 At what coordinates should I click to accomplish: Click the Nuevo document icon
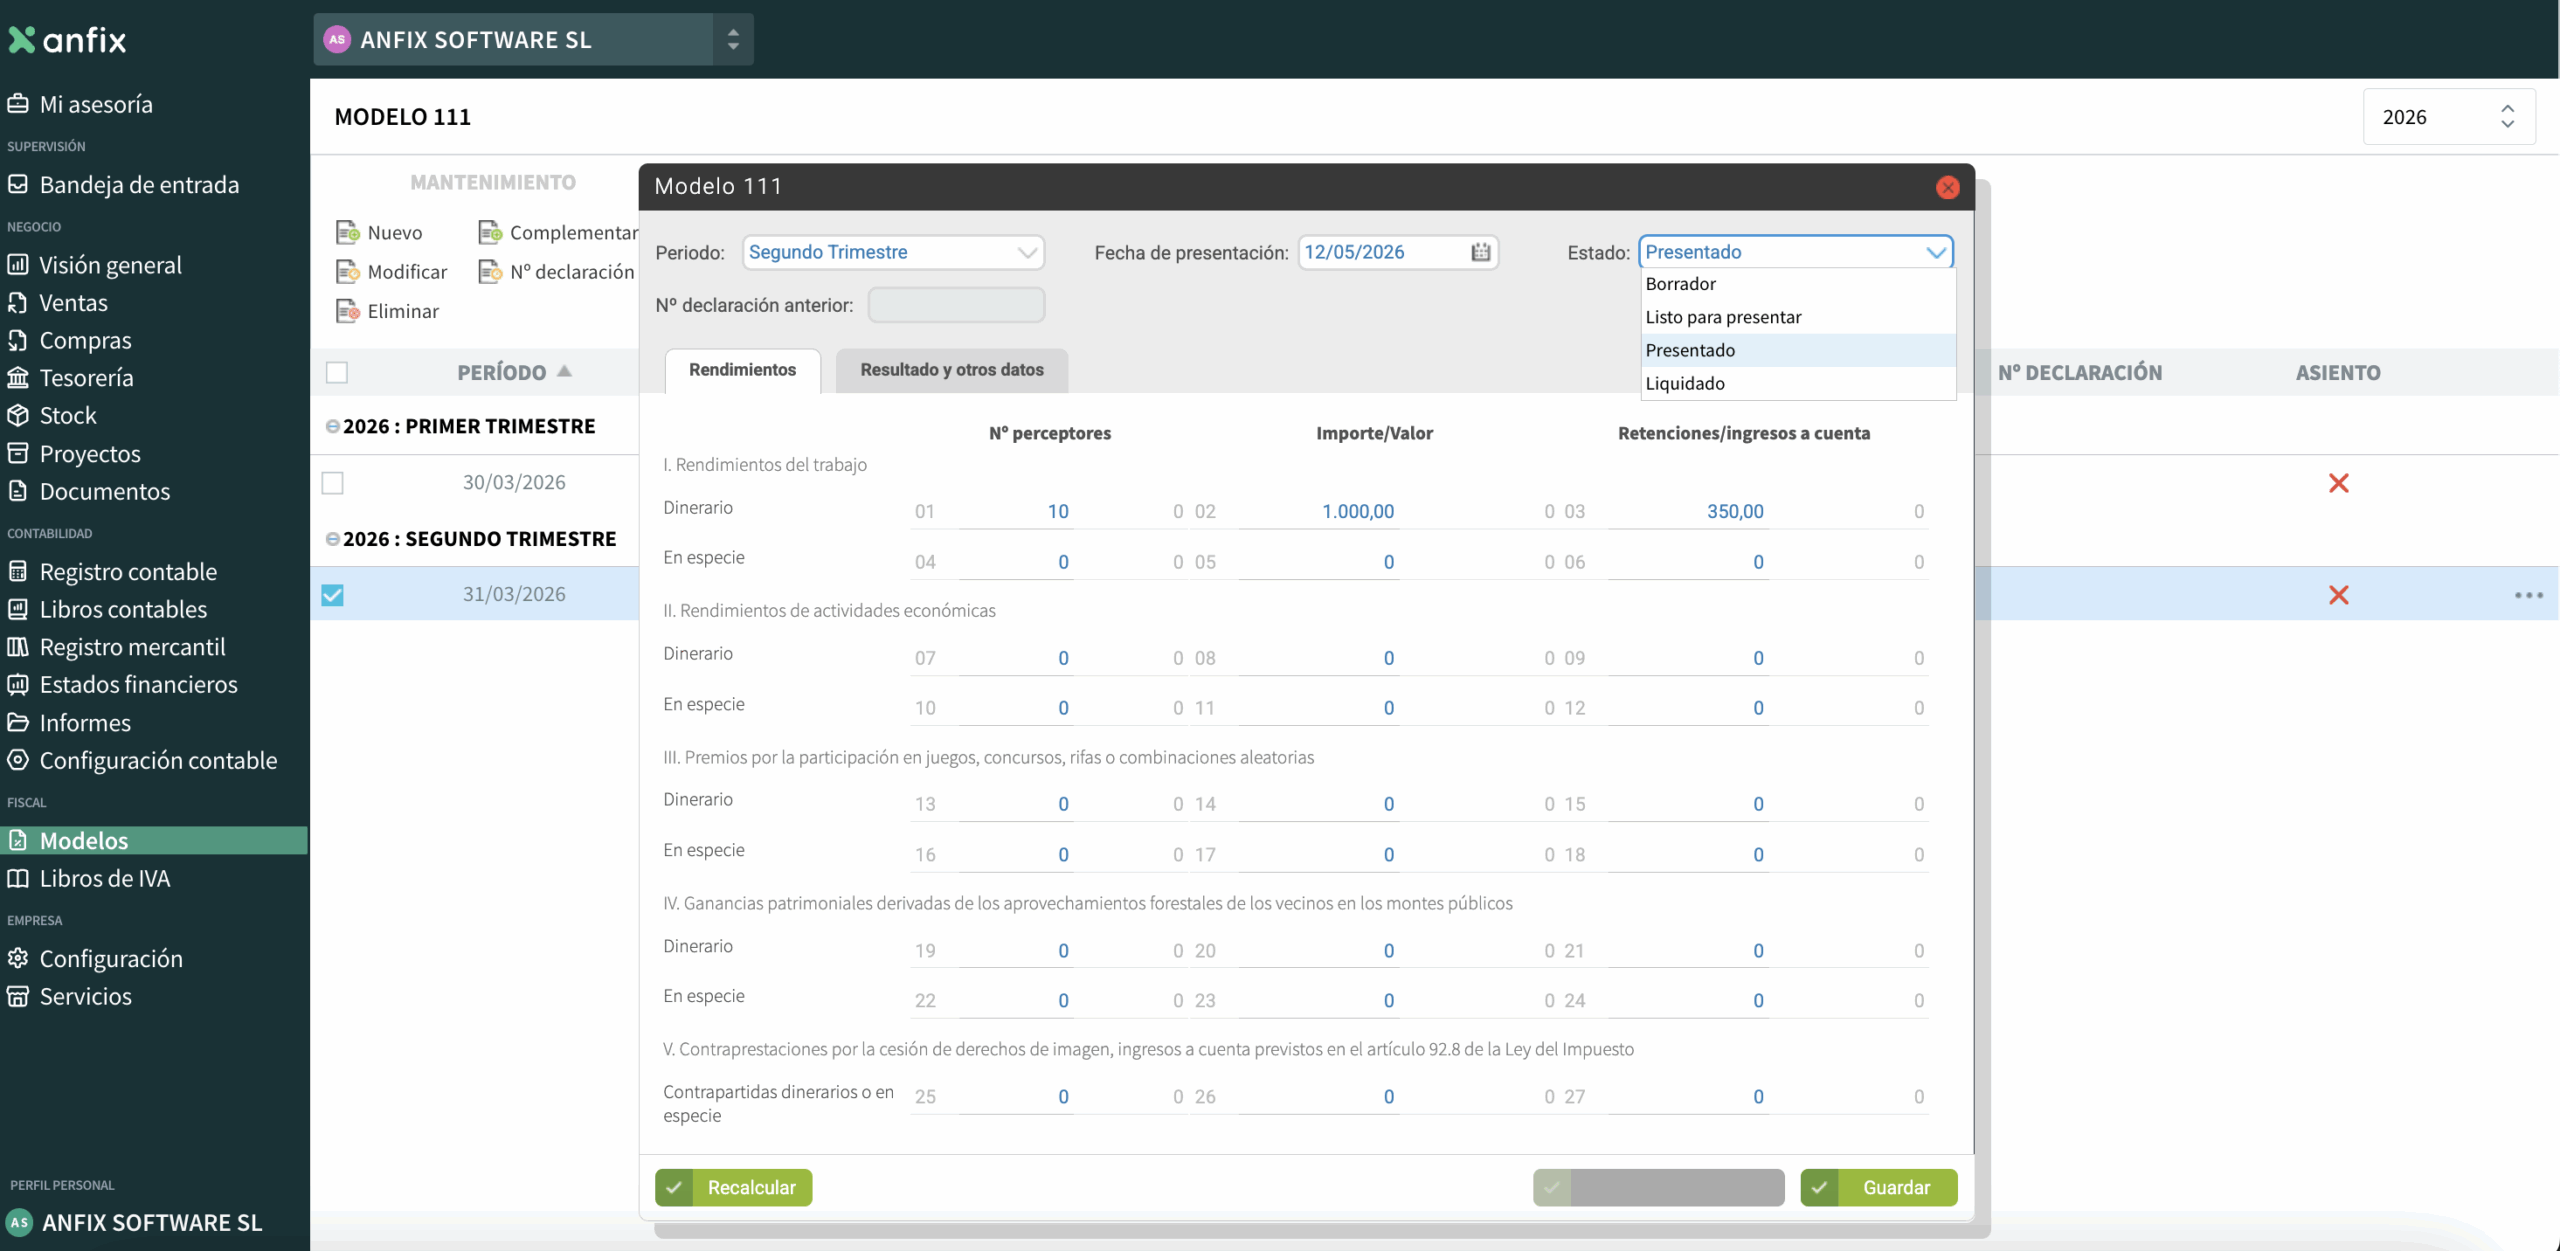click(347, 233)
